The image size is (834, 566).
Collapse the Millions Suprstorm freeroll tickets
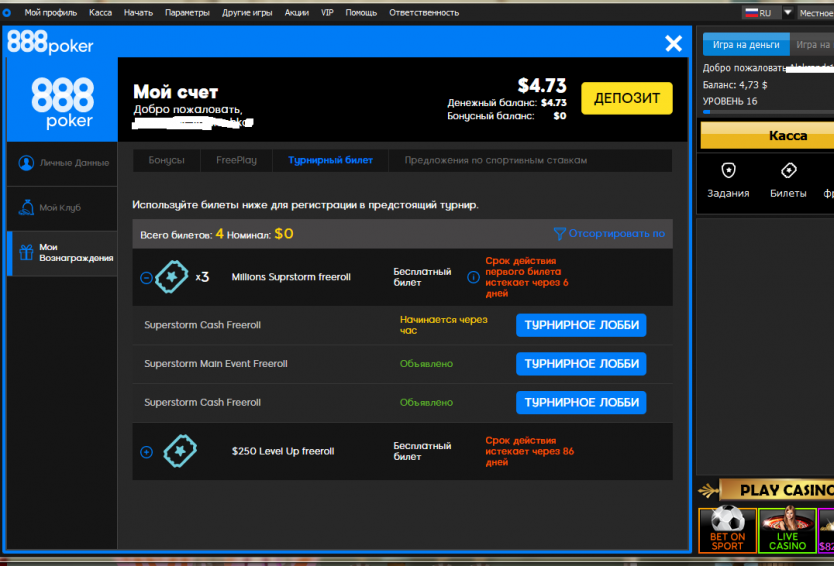pyautogui.click(x=146, y=278)
